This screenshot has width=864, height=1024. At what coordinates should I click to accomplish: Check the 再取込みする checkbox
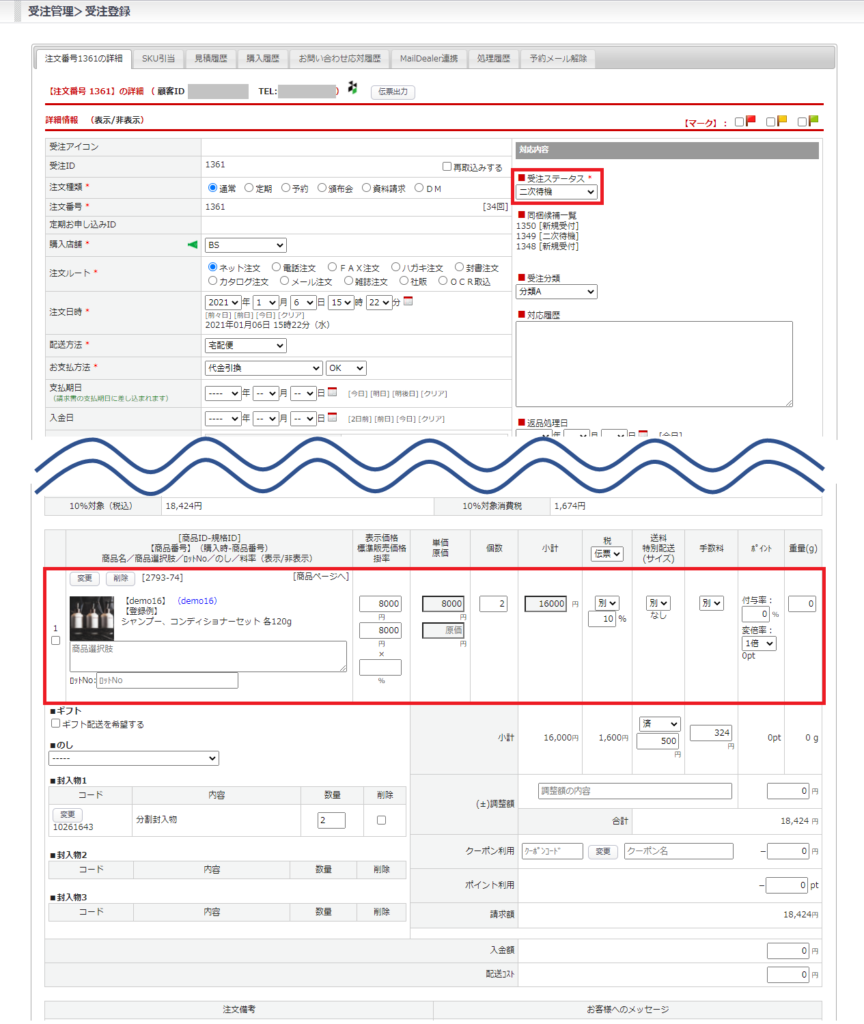click(447, 167)
